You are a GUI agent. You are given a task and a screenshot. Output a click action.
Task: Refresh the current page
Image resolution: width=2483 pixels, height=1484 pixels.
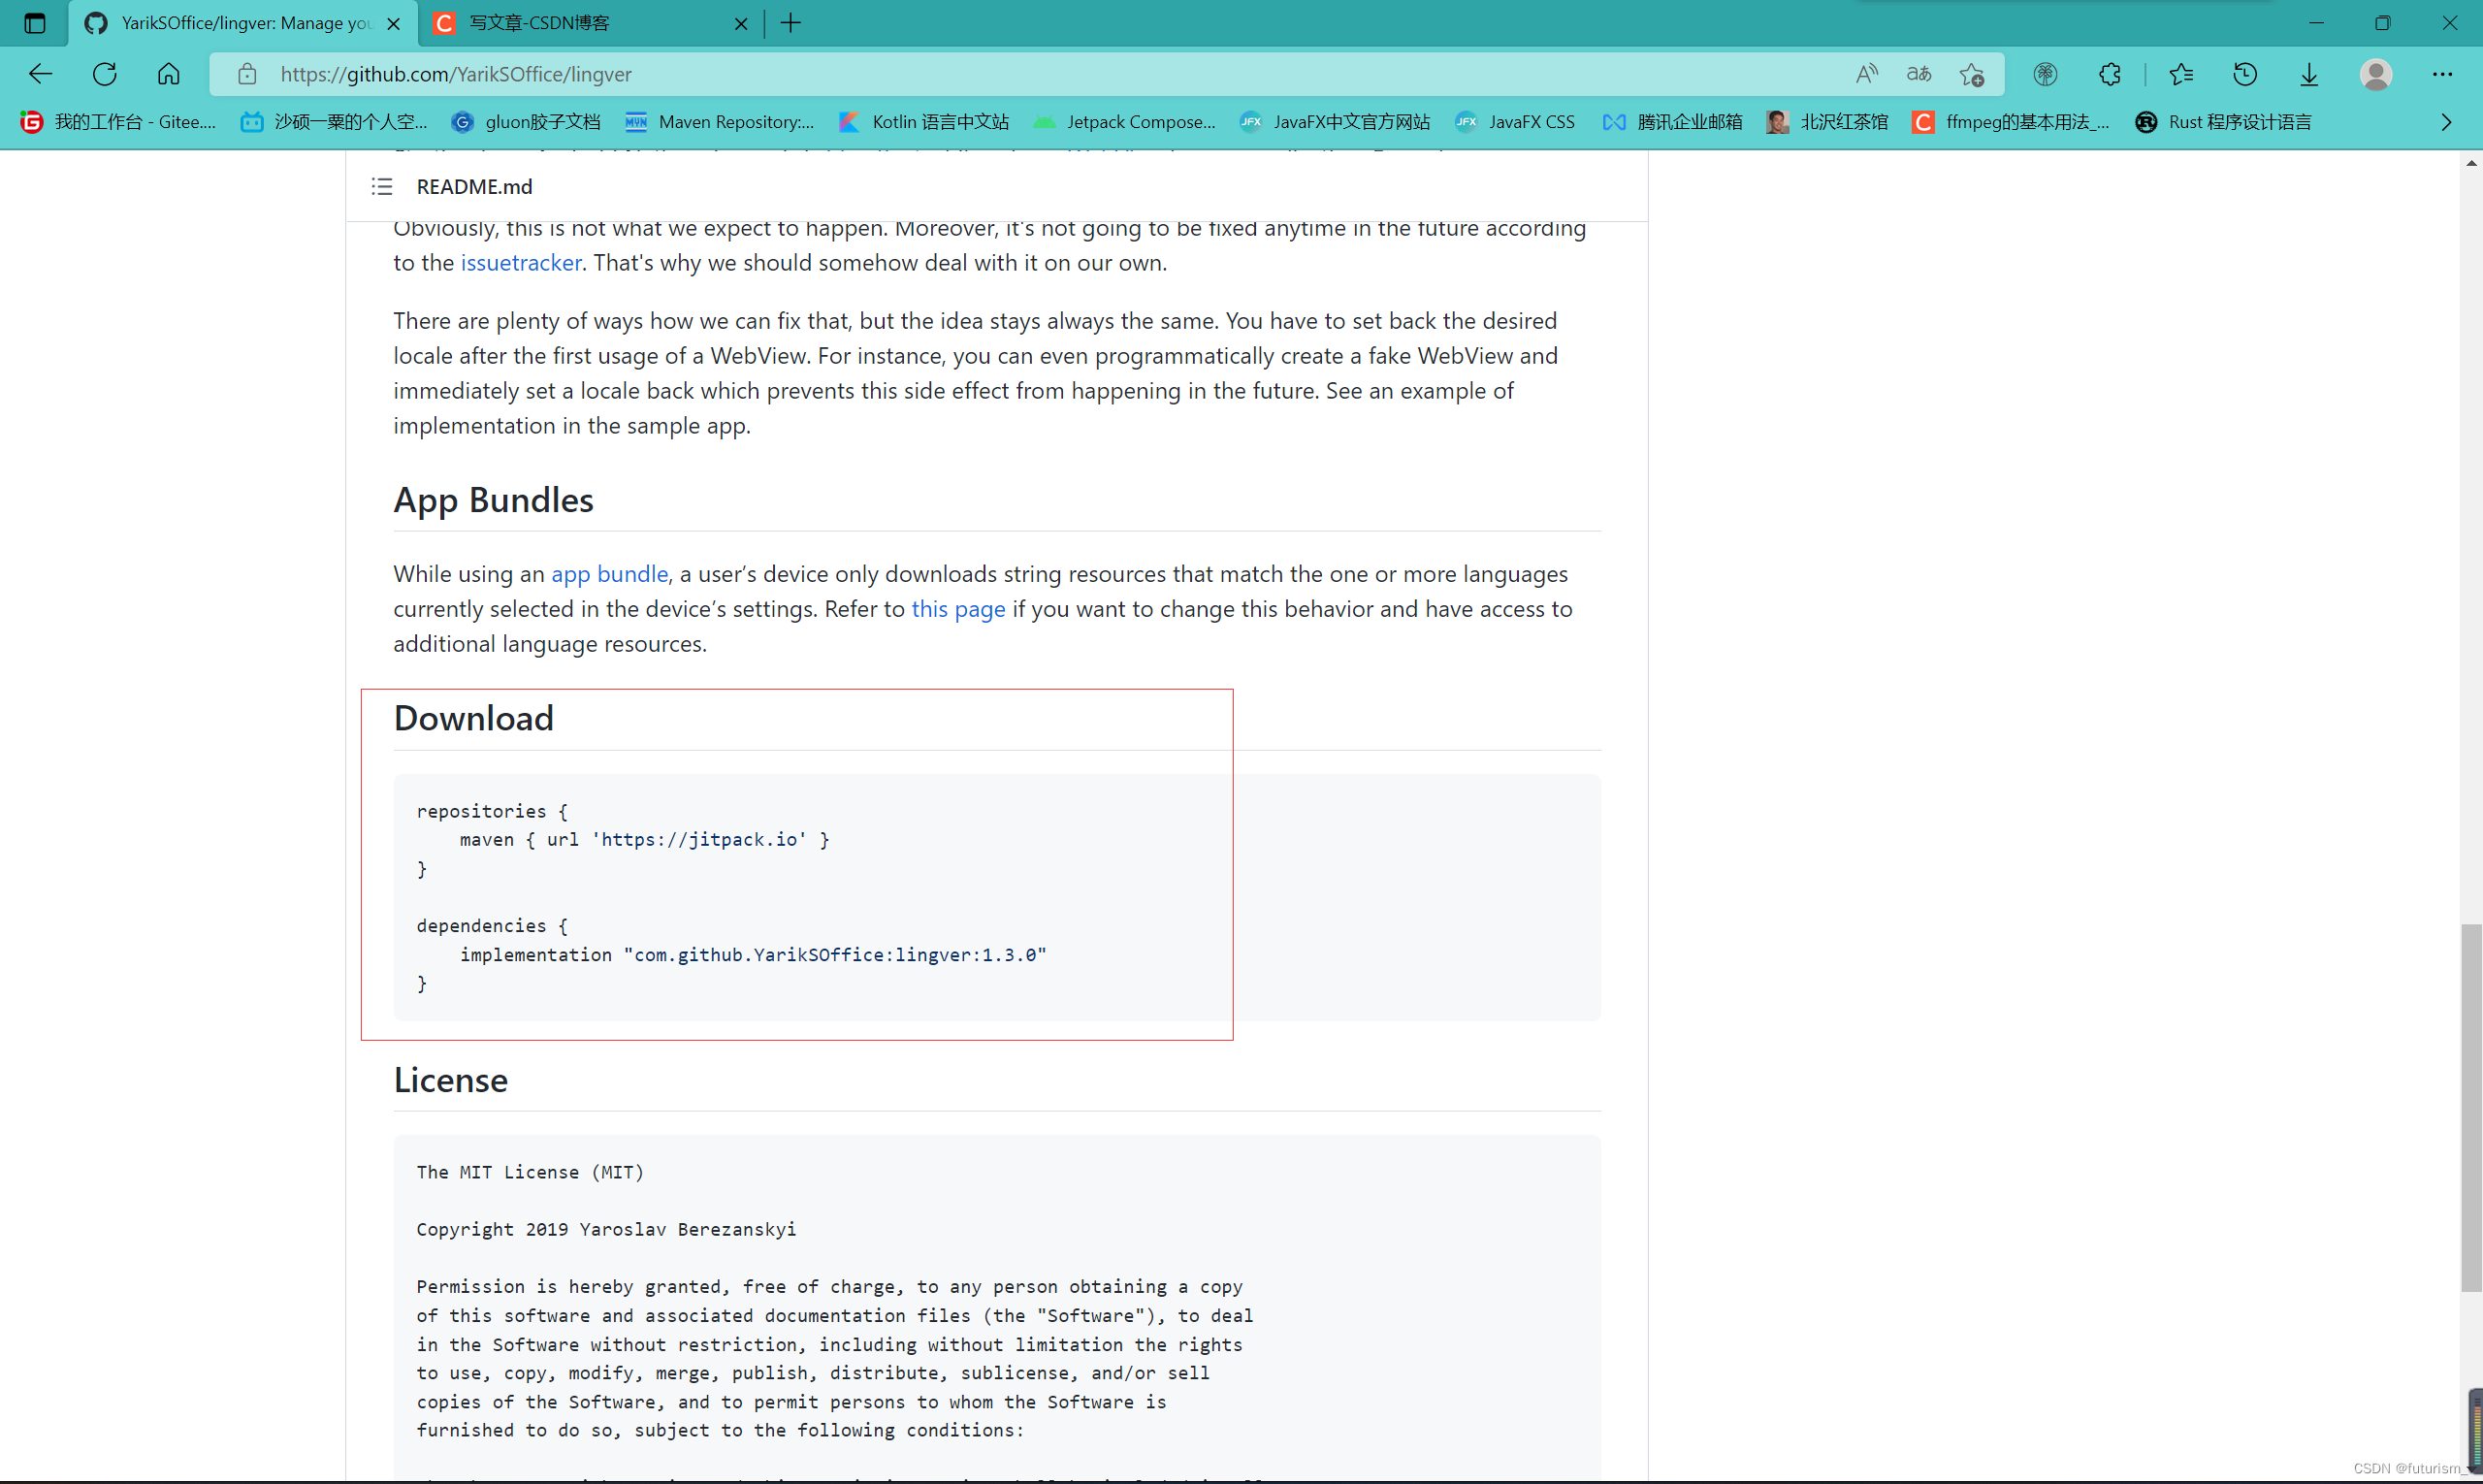(x=104, y=74)
